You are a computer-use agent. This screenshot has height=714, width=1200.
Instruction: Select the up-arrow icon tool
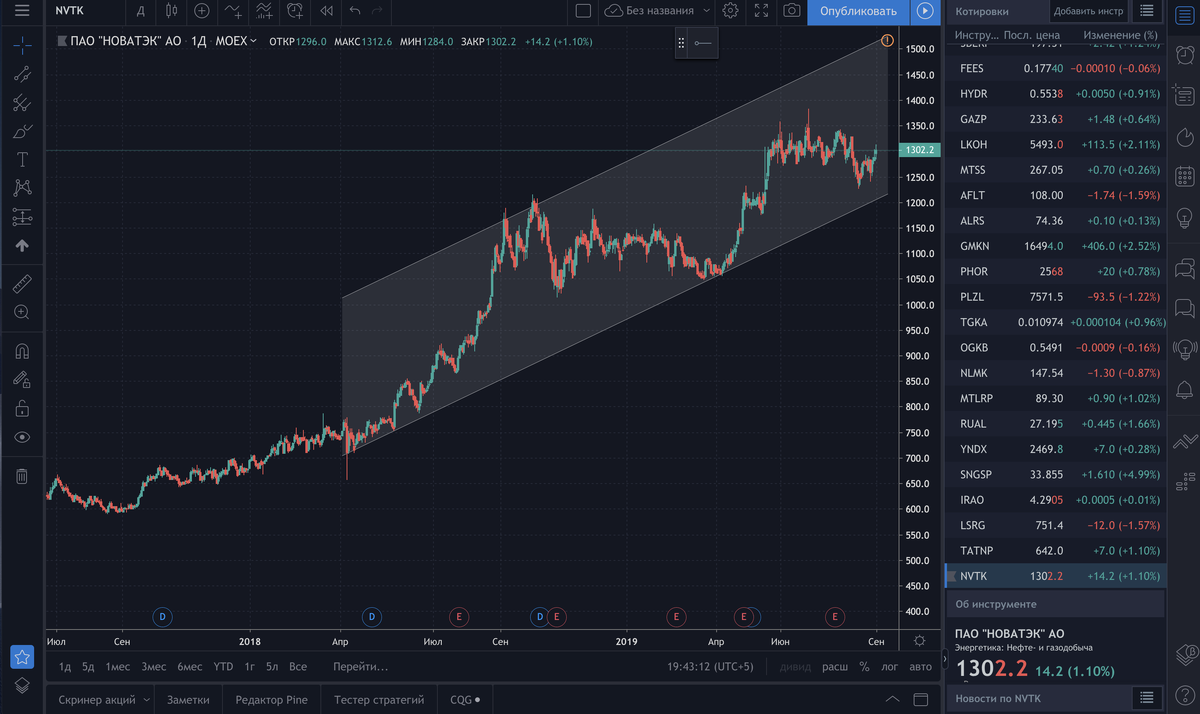coord(22,245)
